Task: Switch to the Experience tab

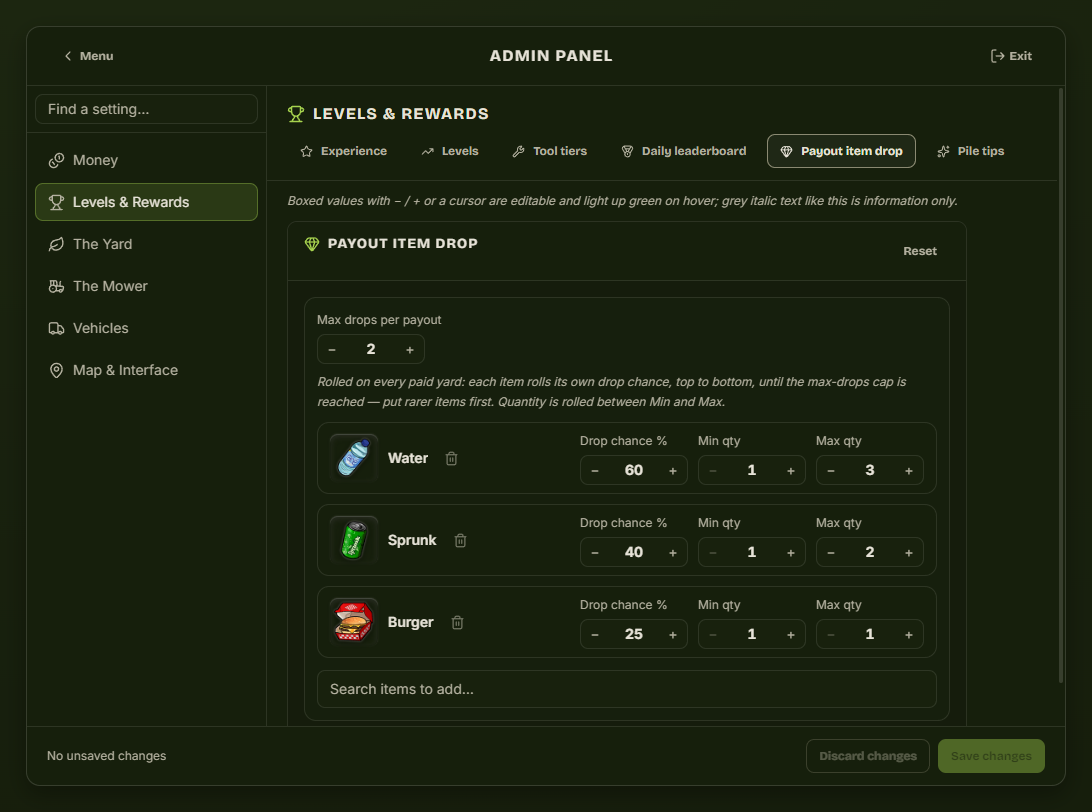Action: click(x=343, y=151)
